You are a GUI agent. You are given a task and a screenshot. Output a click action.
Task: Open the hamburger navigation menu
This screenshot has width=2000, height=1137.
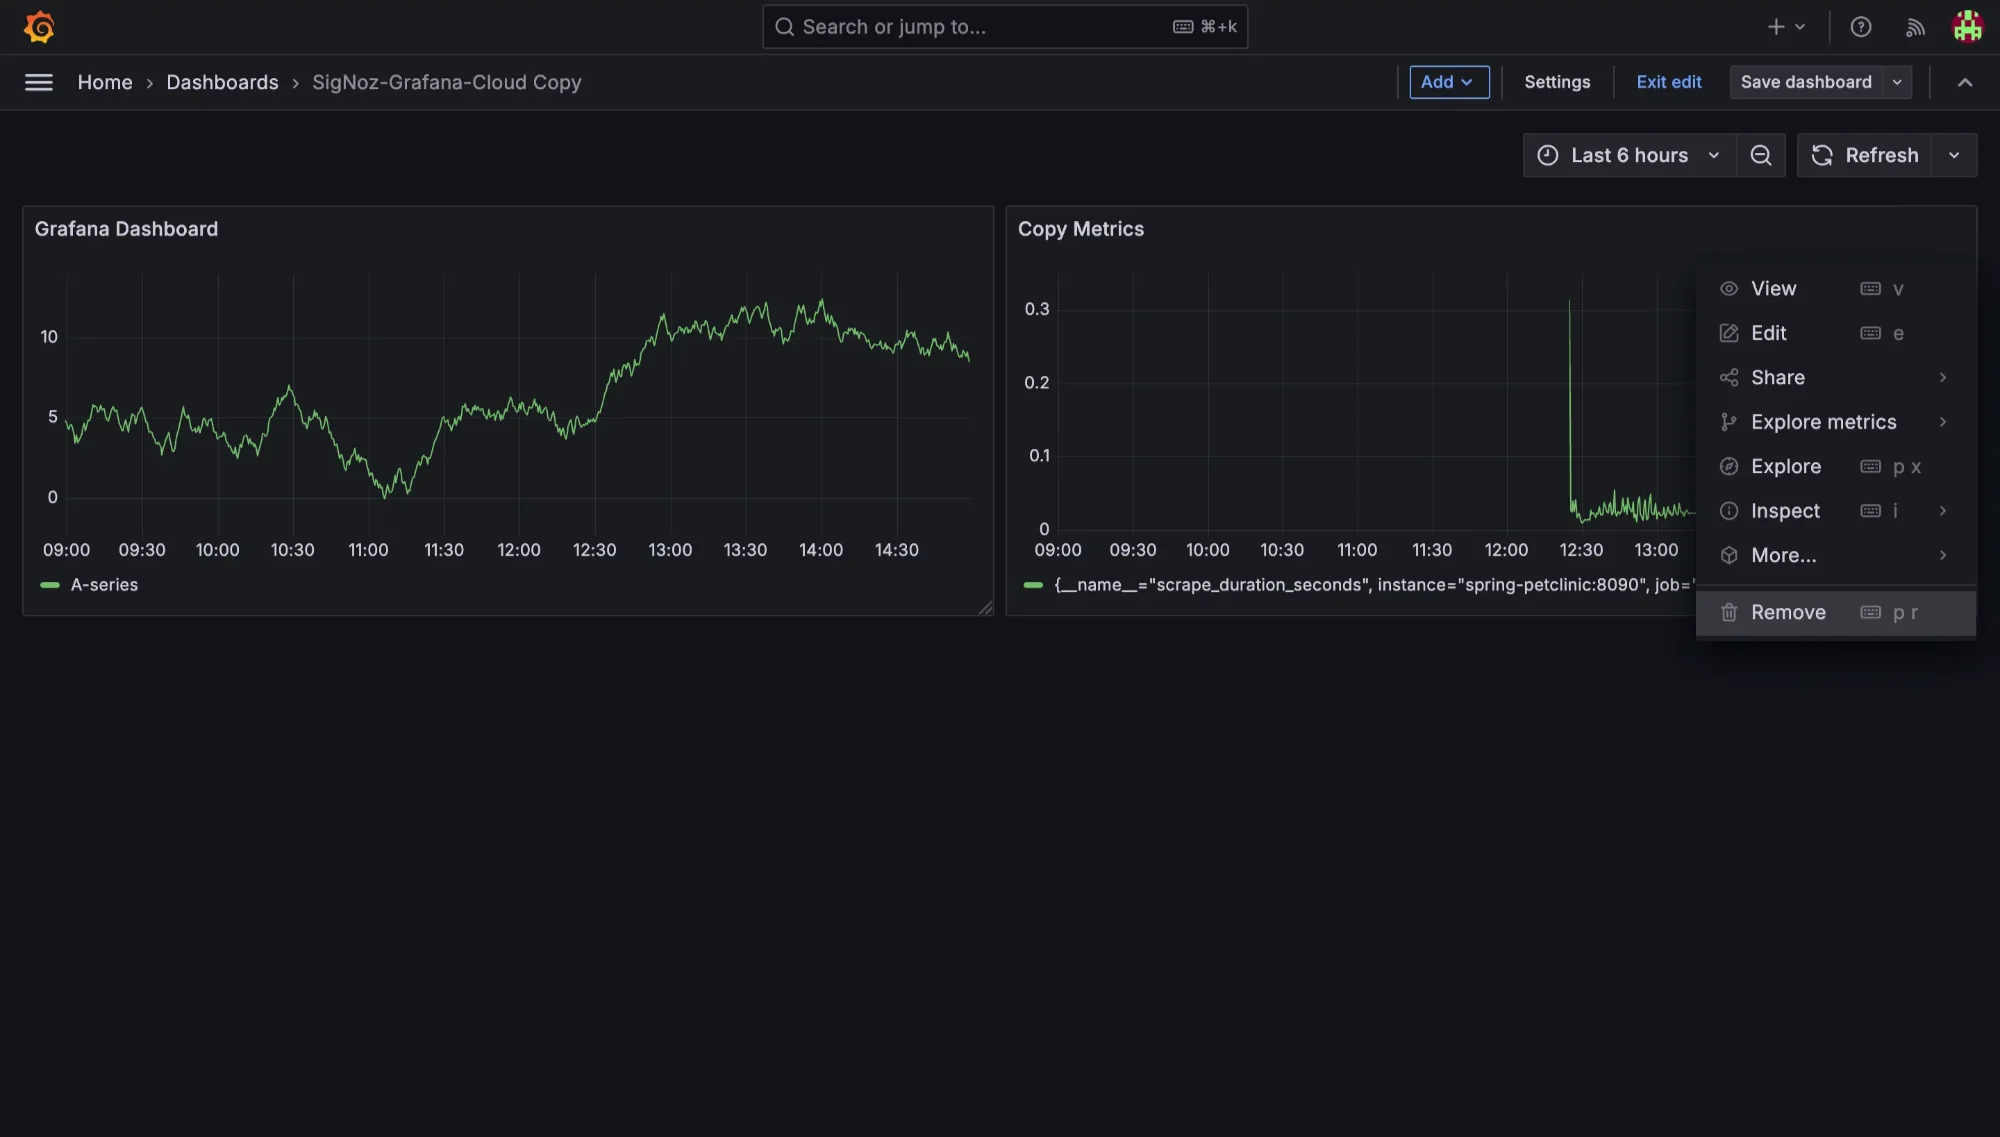(x=39, y=82)
